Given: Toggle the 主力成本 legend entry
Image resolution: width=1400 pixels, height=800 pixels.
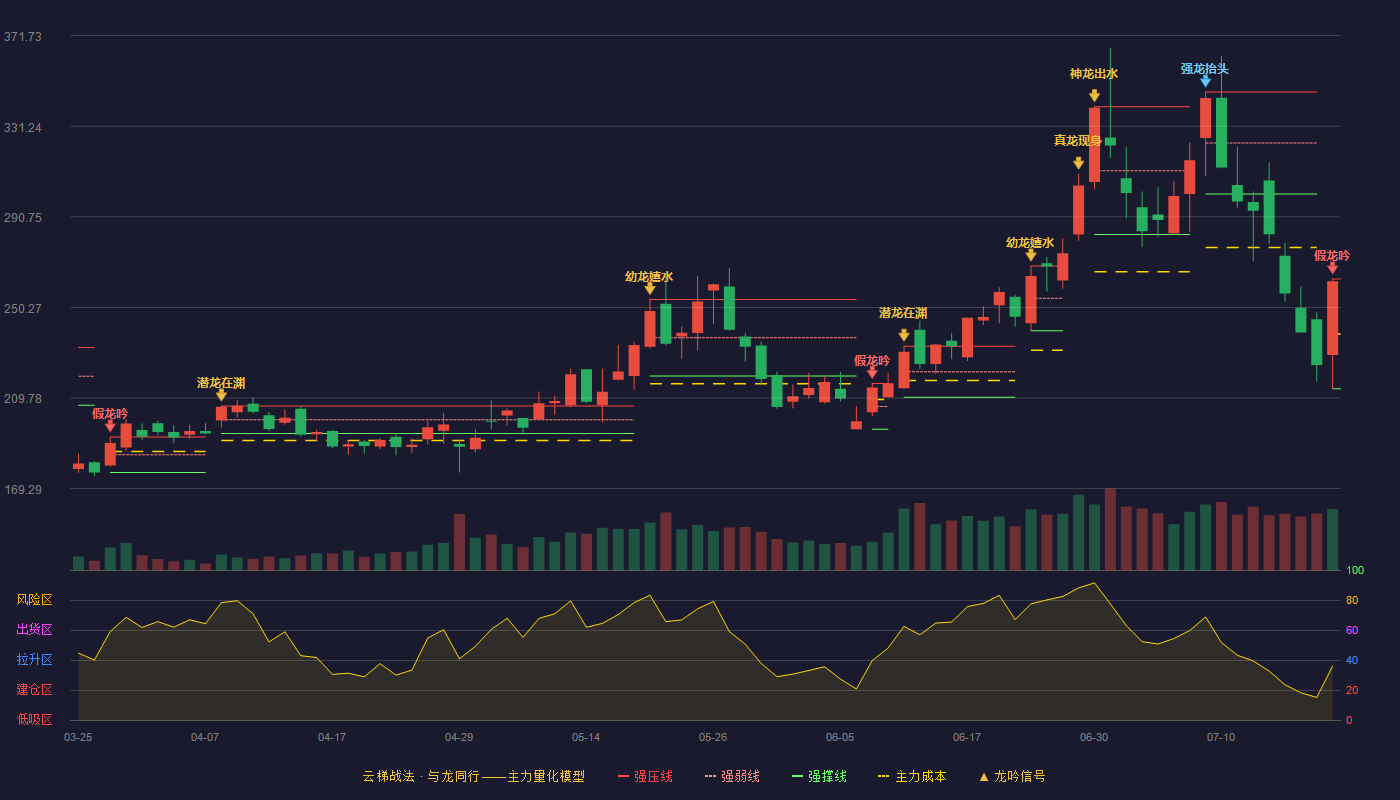Looking at the screenshot, I should [911, 776].
